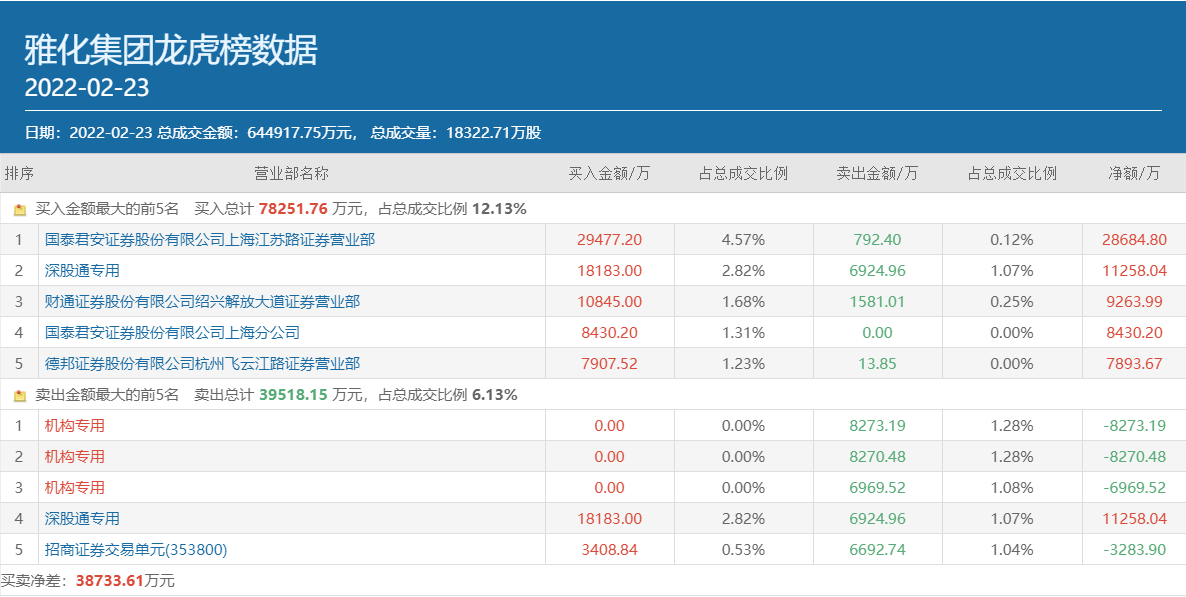Click the 雅化集团龙虎榜数据 page title
Viewport: 1186px width, 597px height.
click(x=171, y=50)
